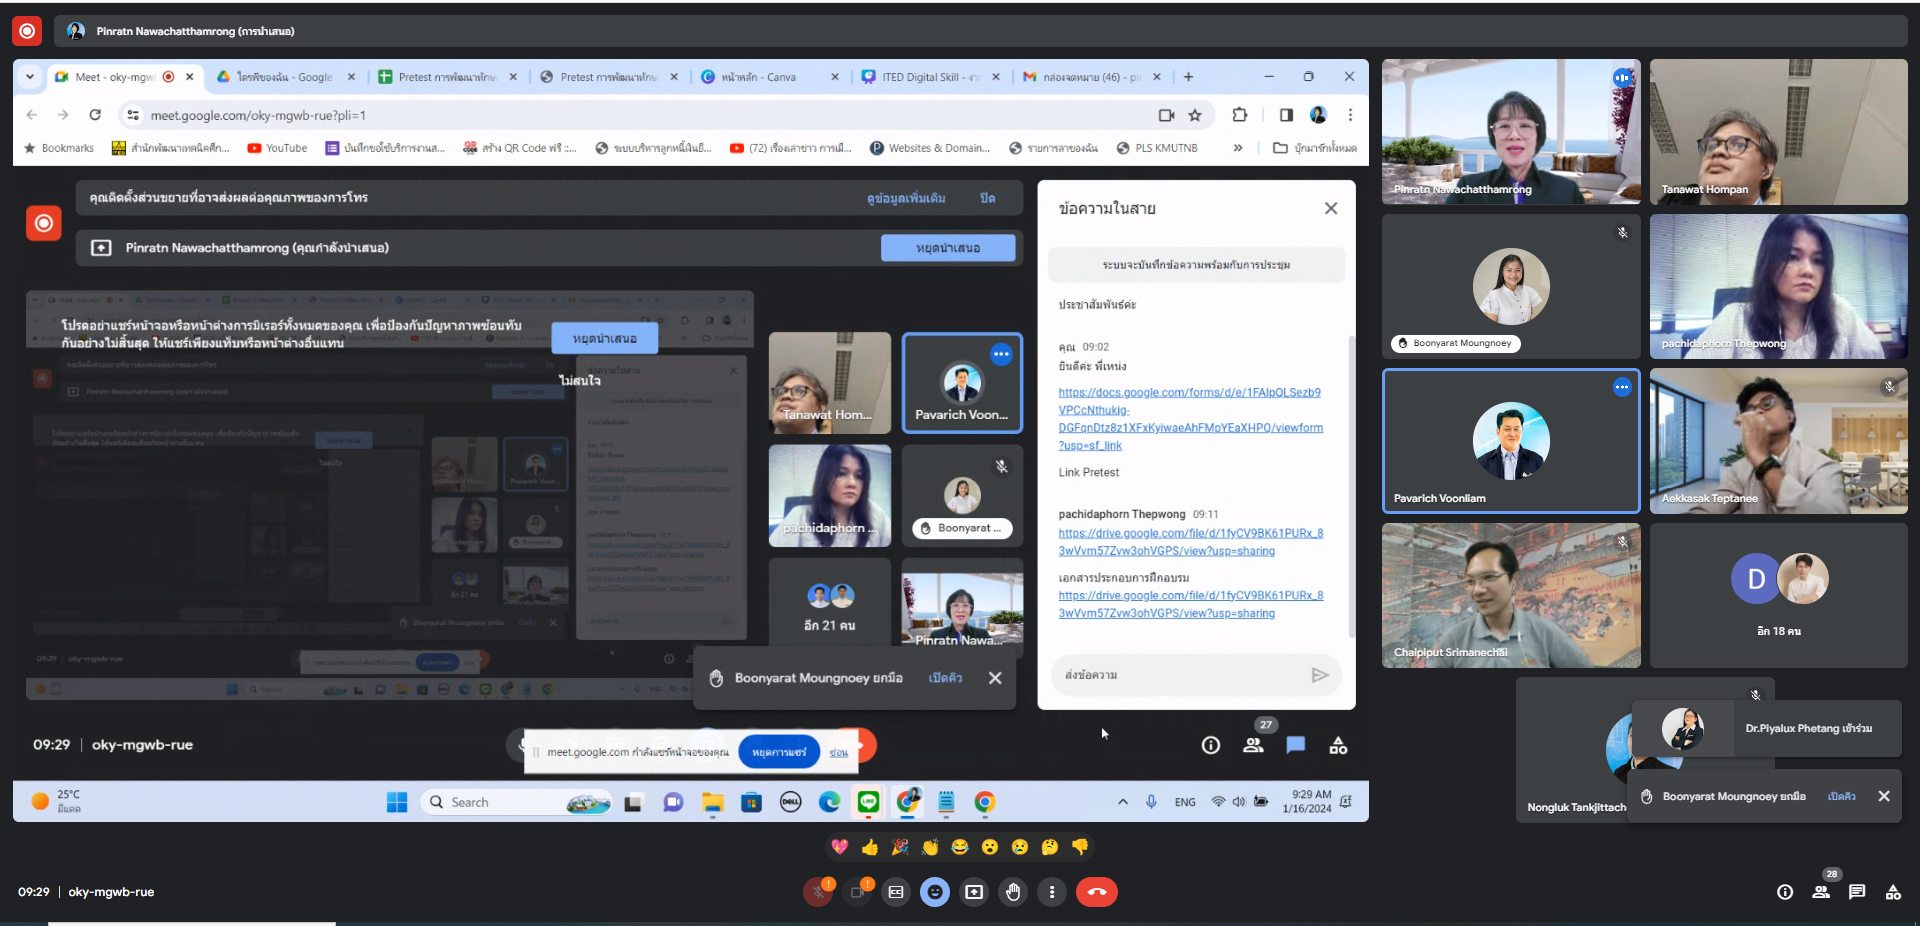The image size is (1920, 926).
Task: Select Chaipiput Srimanechai video tile
Action: click(x=1511, y=595)
